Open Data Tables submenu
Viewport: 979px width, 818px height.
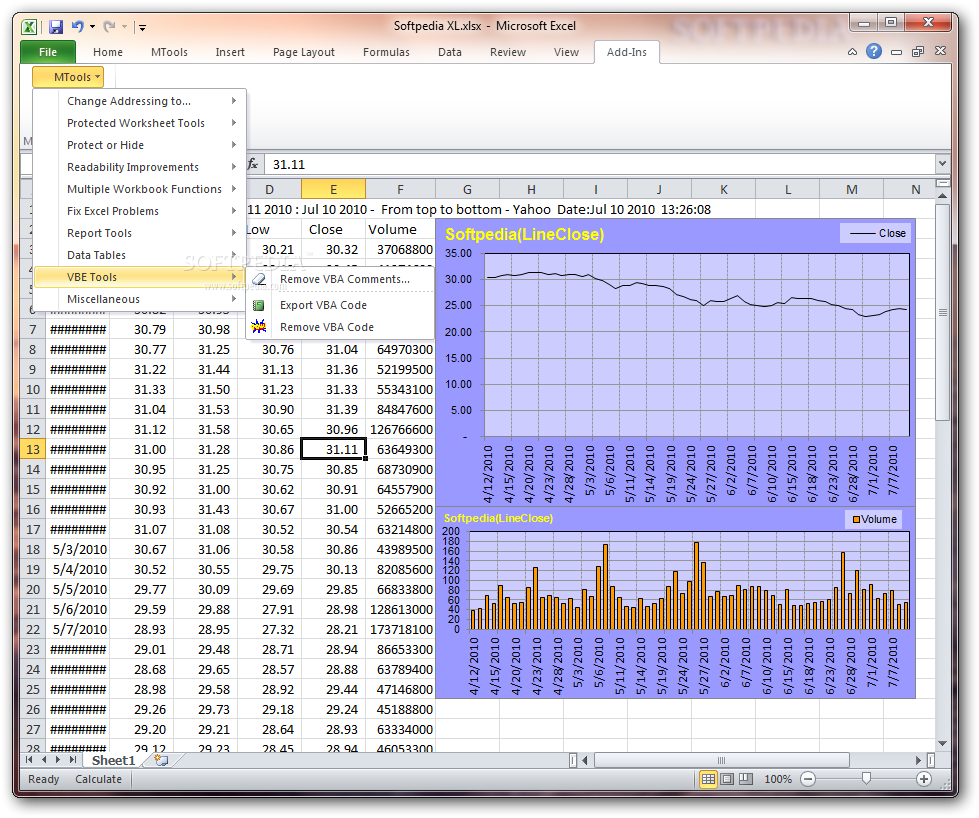click(x=139, y=255)
